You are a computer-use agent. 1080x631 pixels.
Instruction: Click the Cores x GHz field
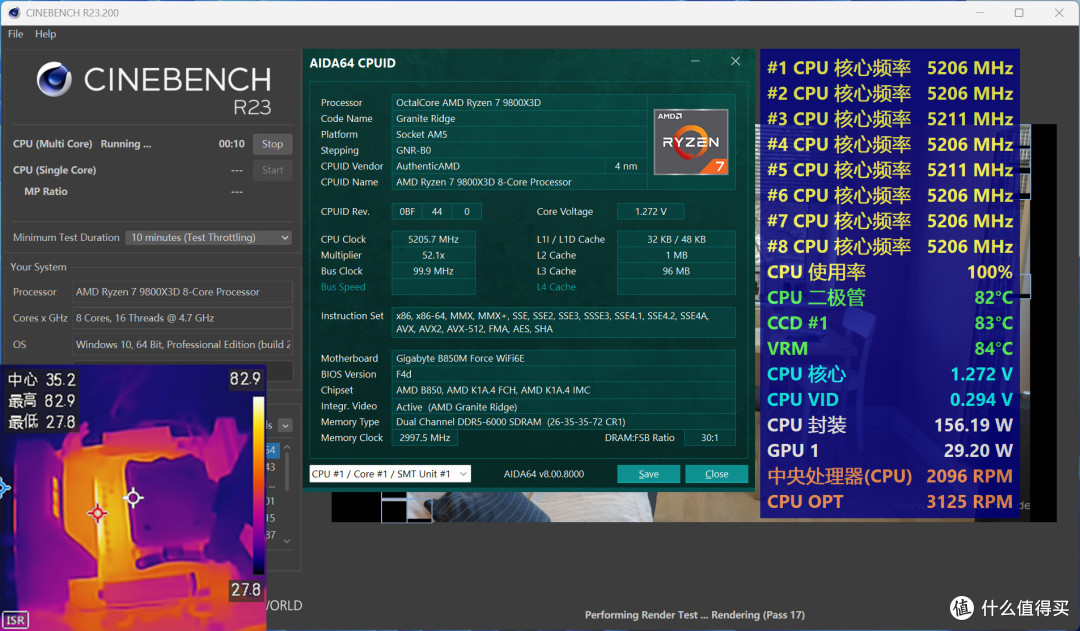coord(183,318)
